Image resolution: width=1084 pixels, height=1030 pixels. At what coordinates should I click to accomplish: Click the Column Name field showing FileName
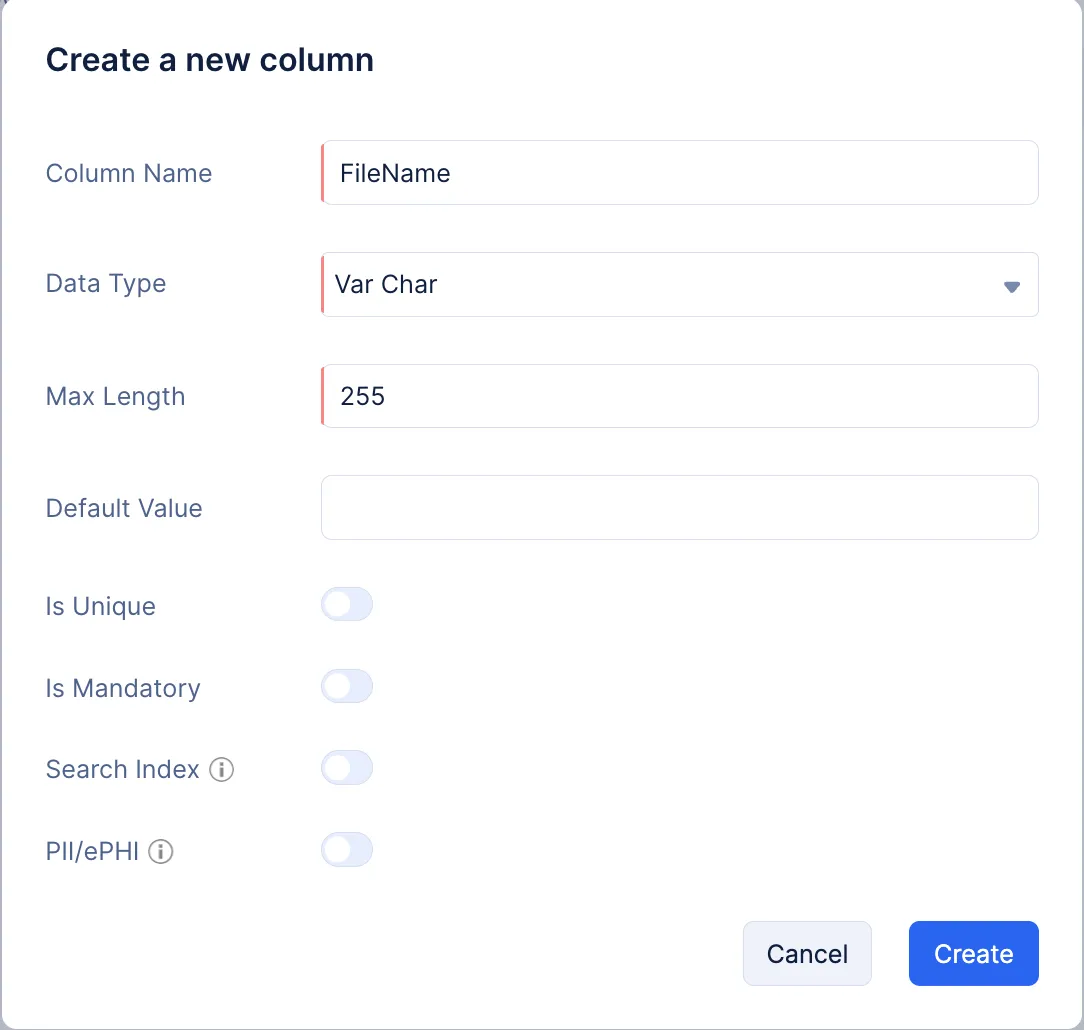680,173
